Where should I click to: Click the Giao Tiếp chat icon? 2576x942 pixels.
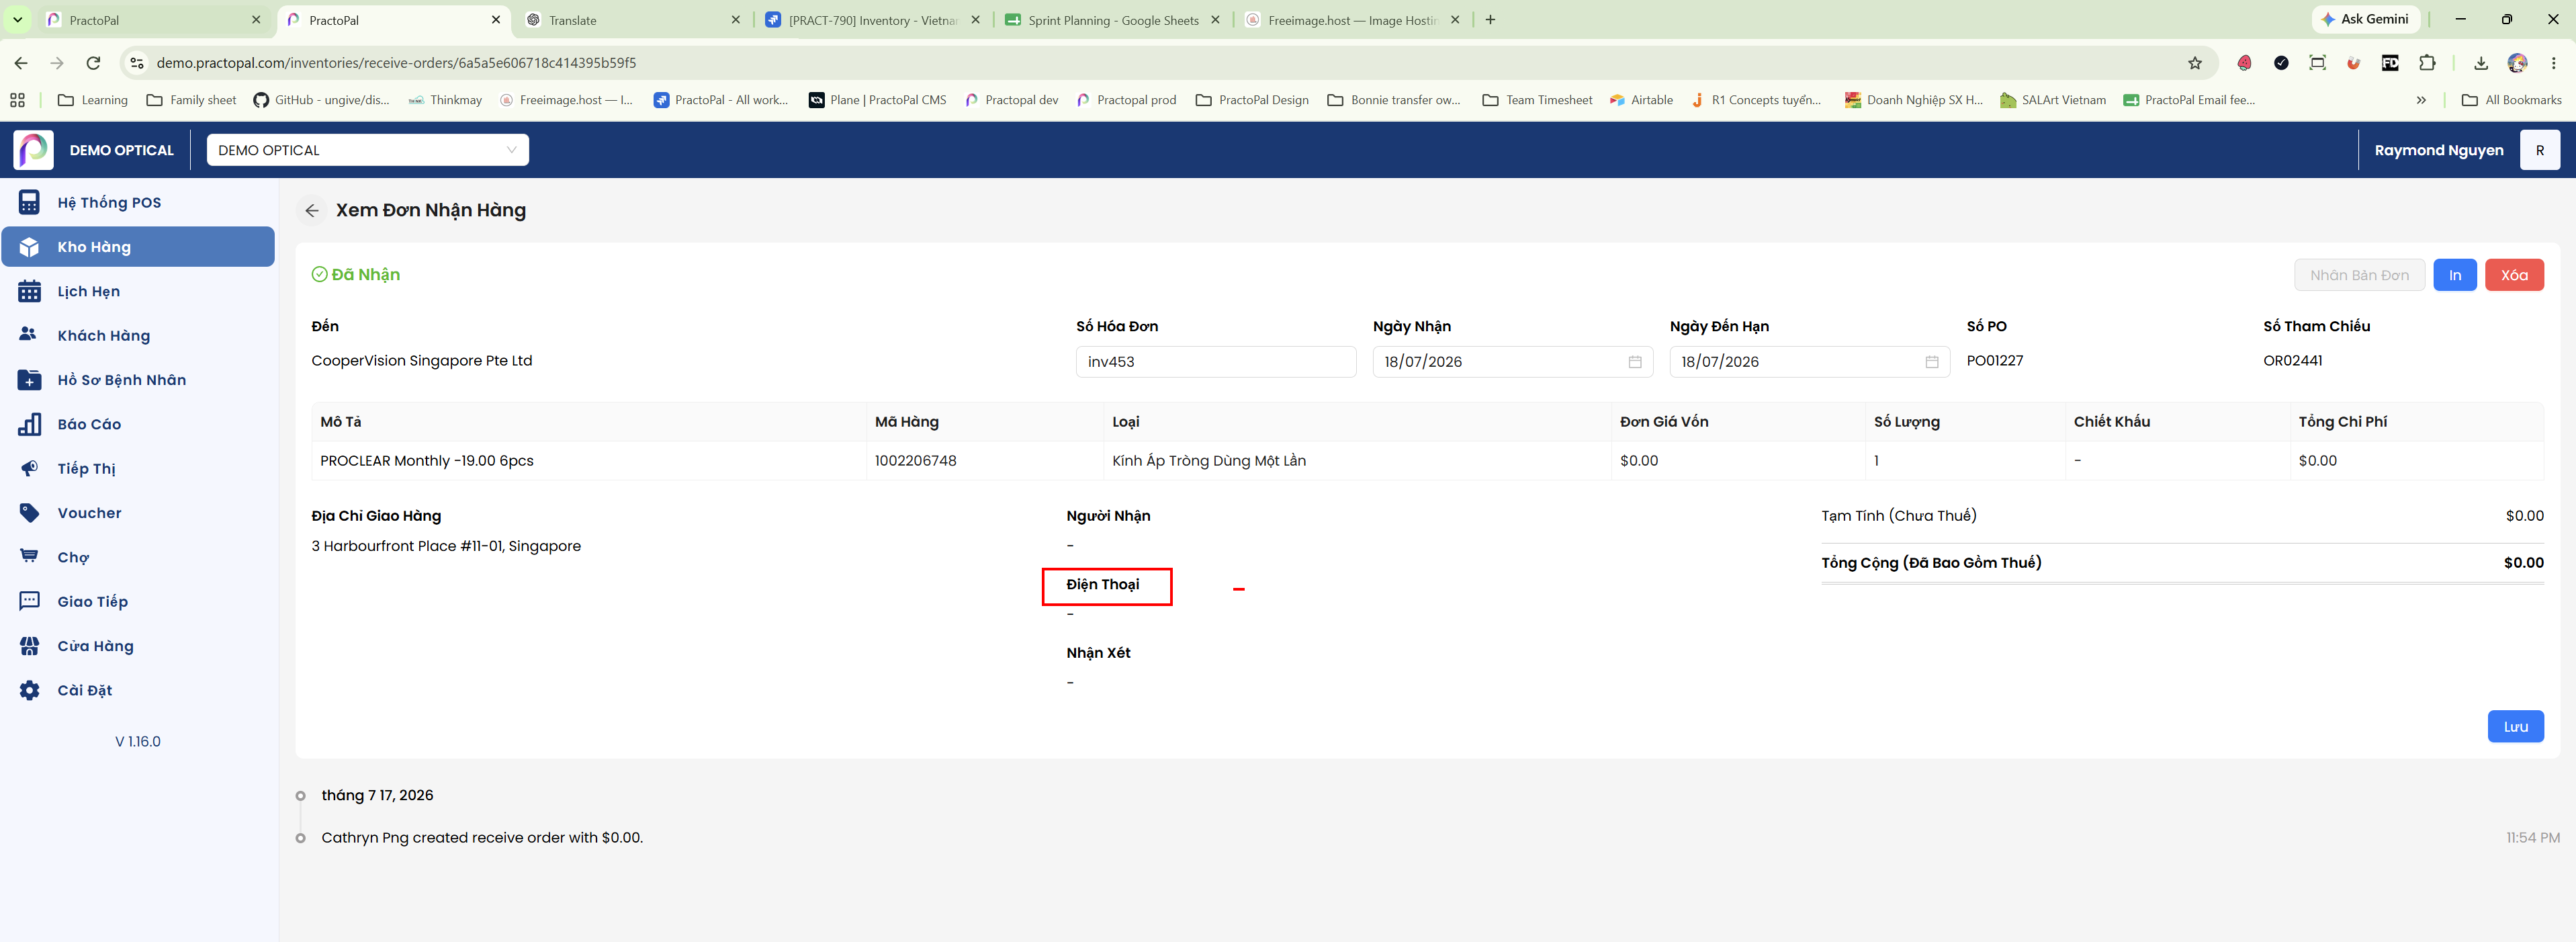pos(29,601)
